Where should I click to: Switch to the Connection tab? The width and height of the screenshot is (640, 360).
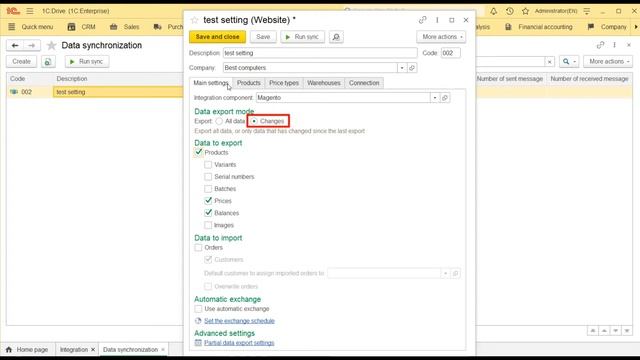coord(364,83)
